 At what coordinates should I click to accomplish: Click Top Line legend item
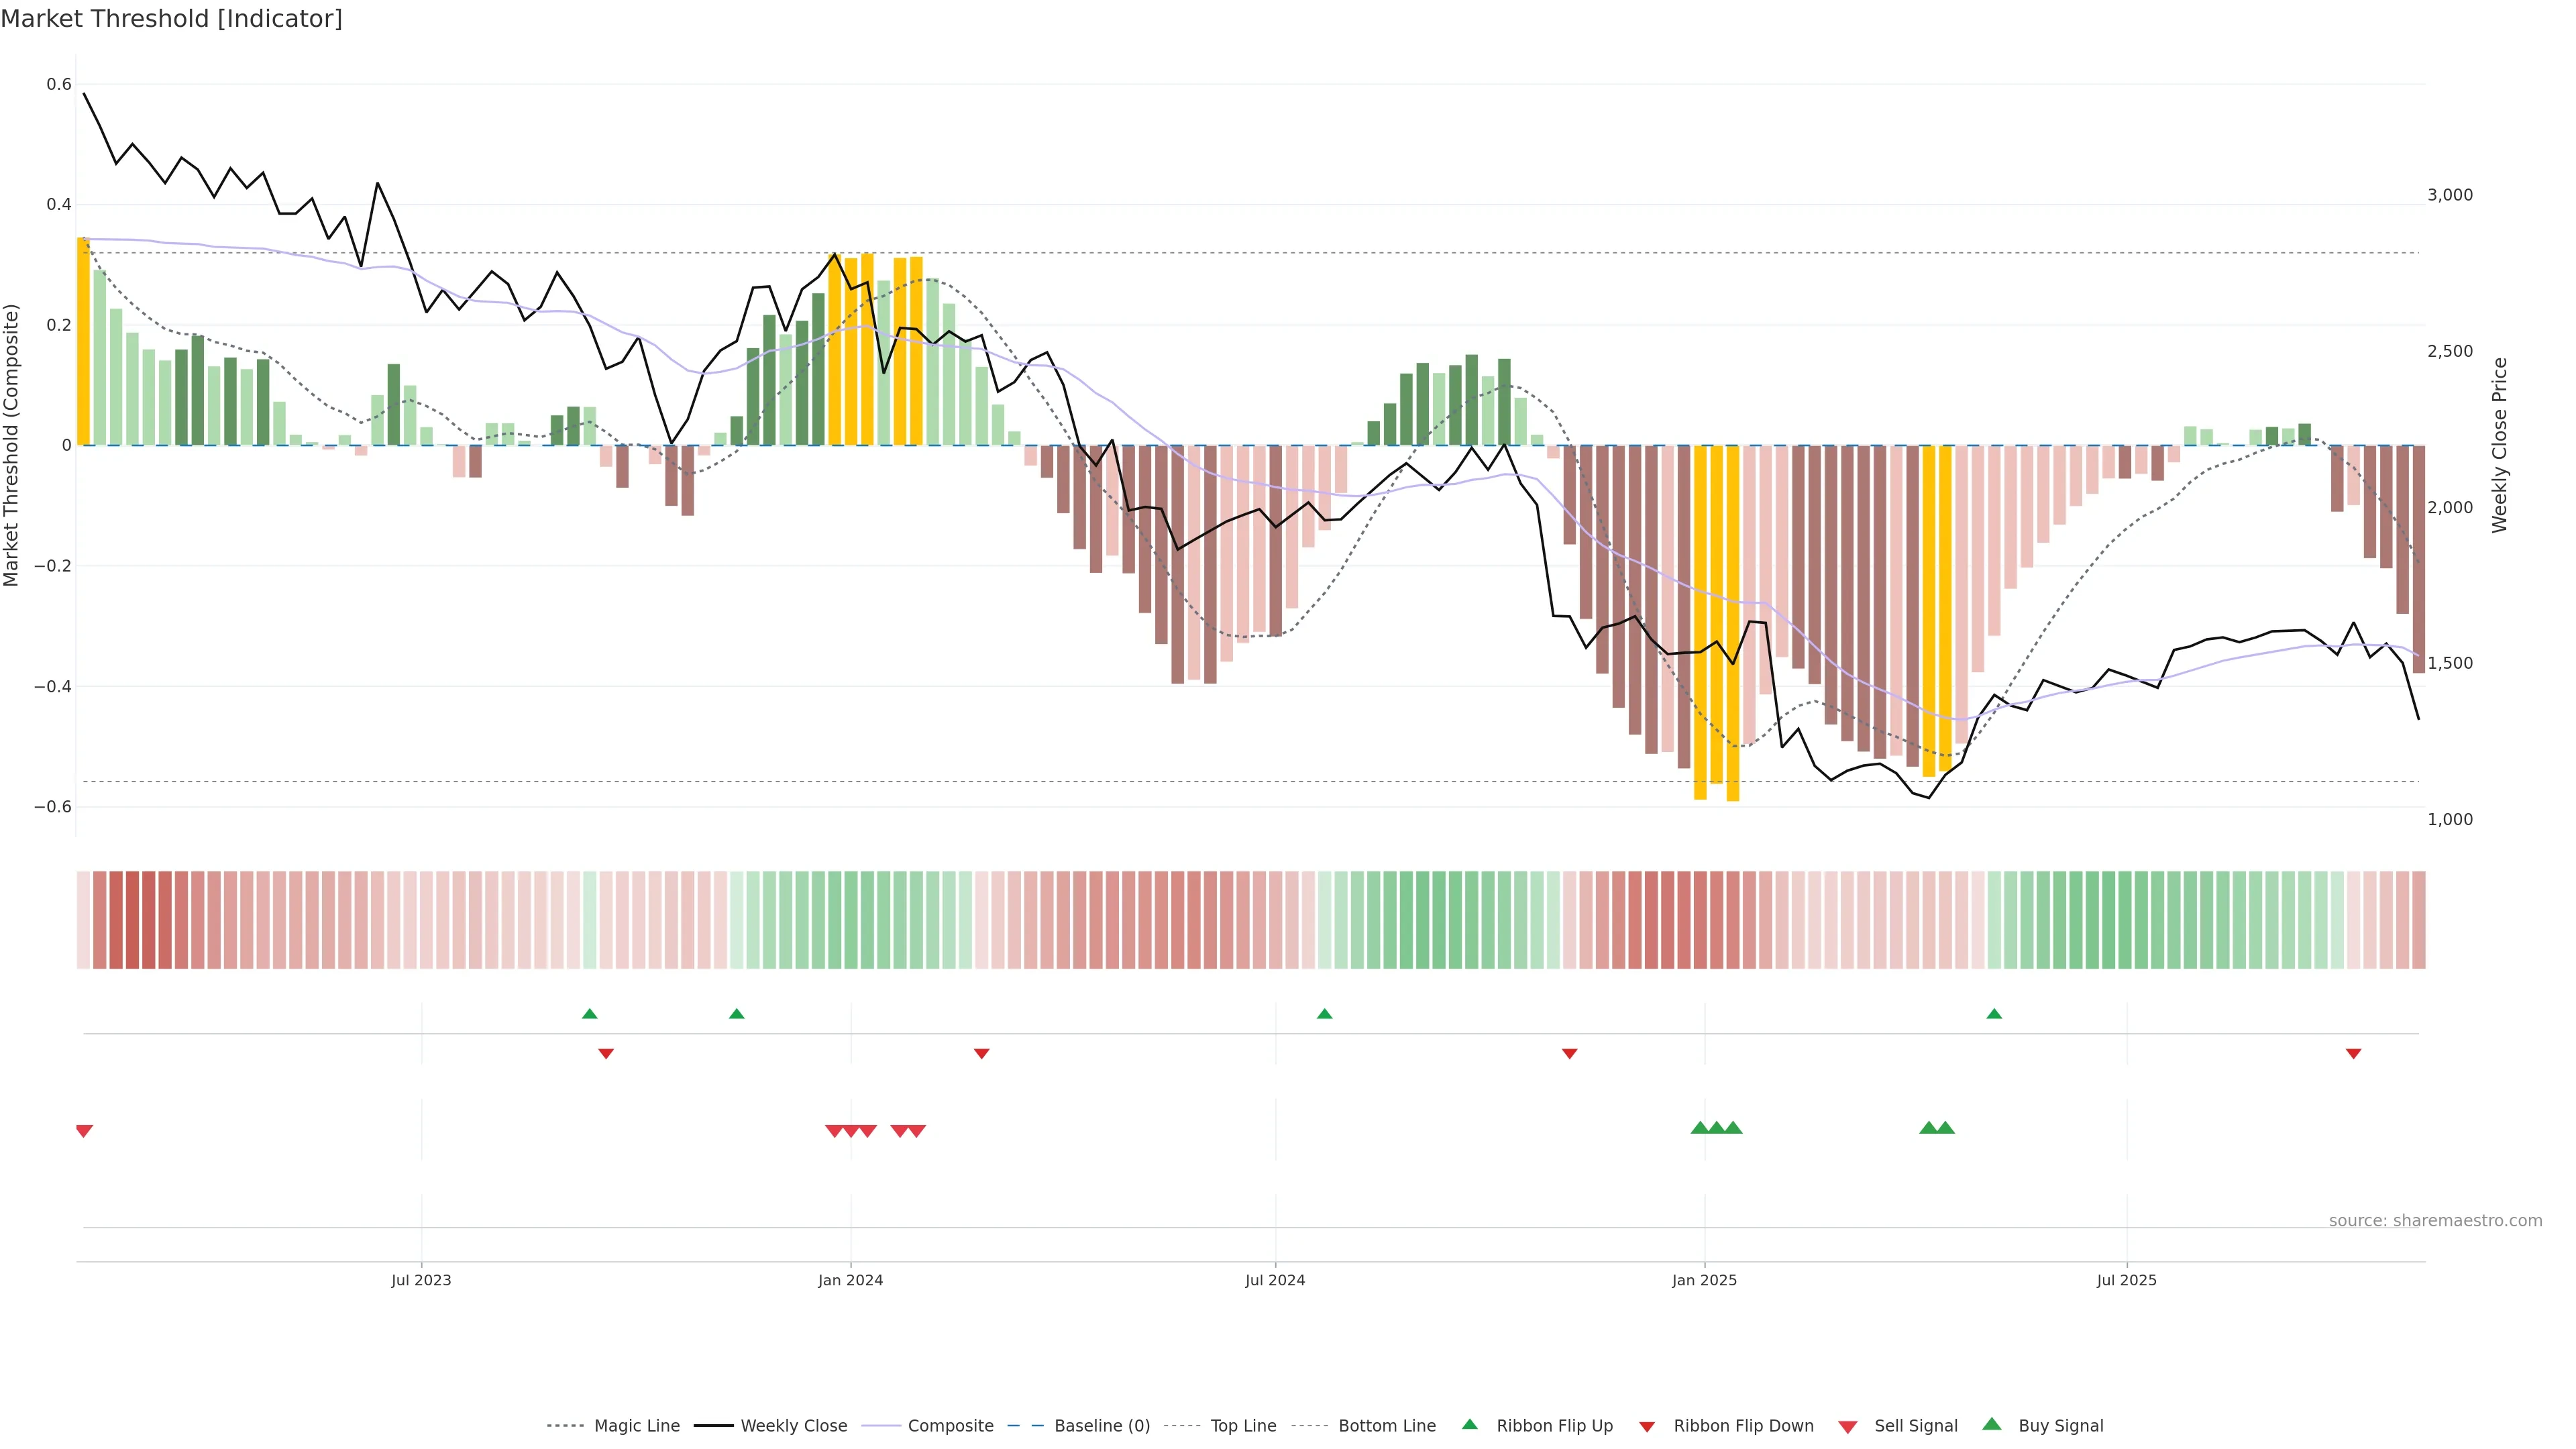[1243, 1425]
